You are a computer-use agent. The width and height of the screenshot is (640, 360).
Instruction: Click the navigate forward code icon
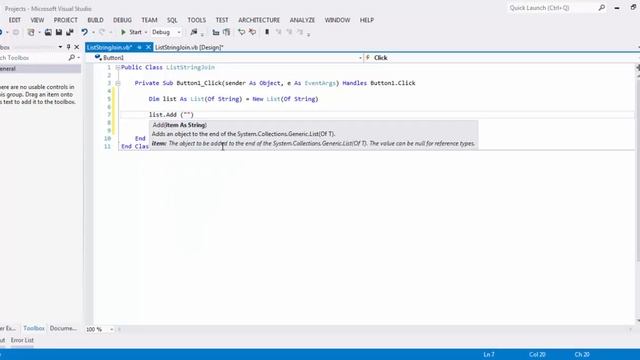click(253, 32)
